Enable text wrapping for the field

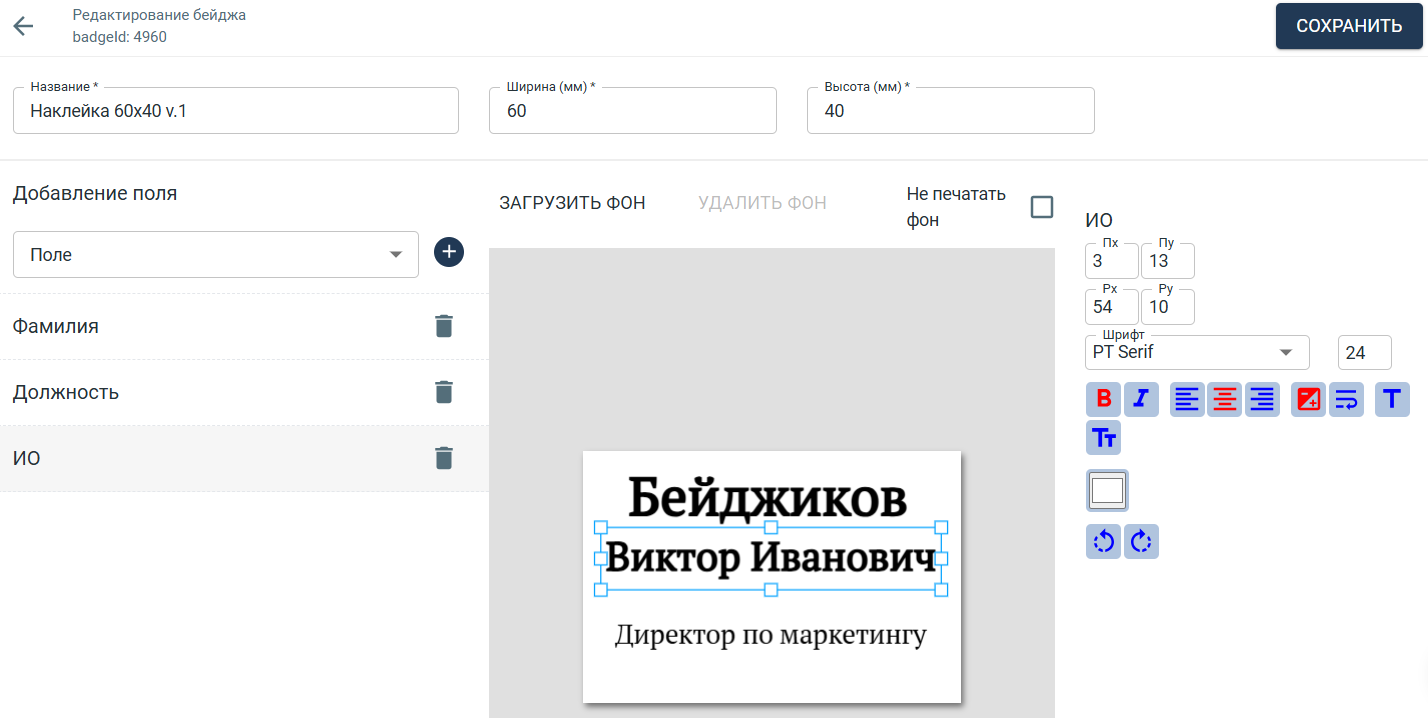[1346, 399]
